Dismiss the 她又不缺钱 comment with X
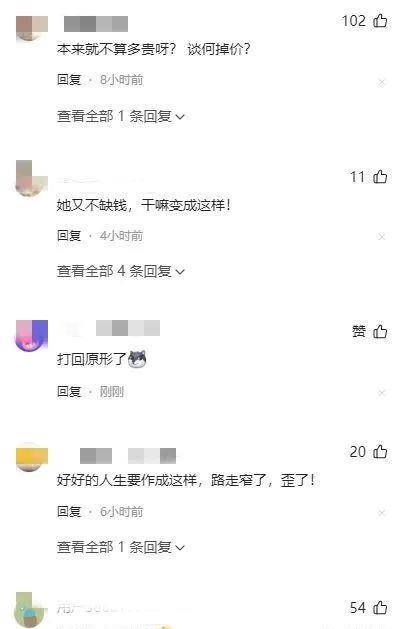Screen dimensions: 405x629 (x=382, y=237)
